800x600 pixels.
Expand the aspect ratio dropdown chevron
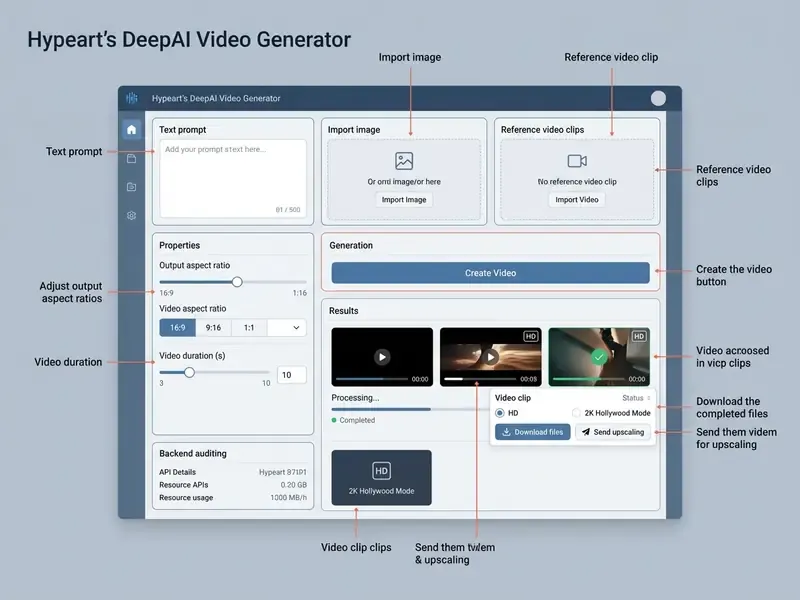pos(296,328)
